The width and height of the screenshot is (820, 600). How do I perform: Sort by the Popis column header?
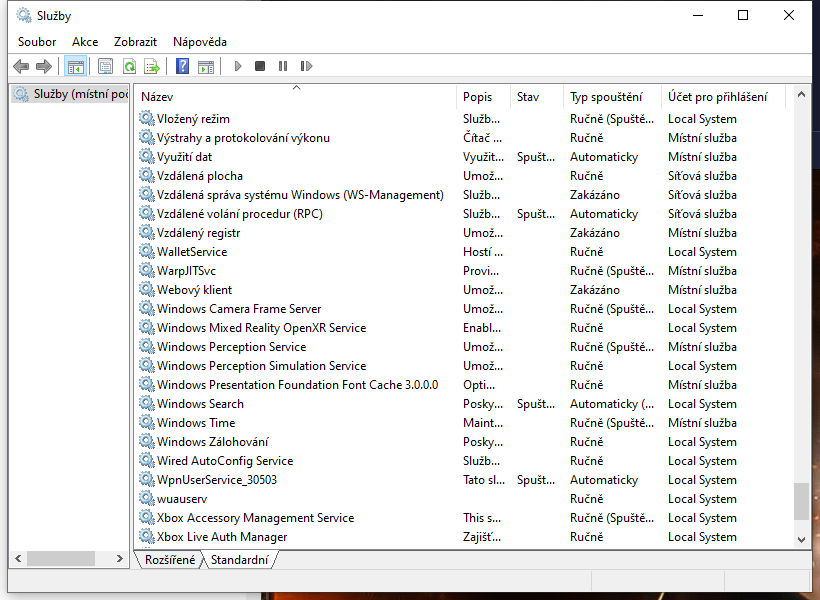(483, 97)
